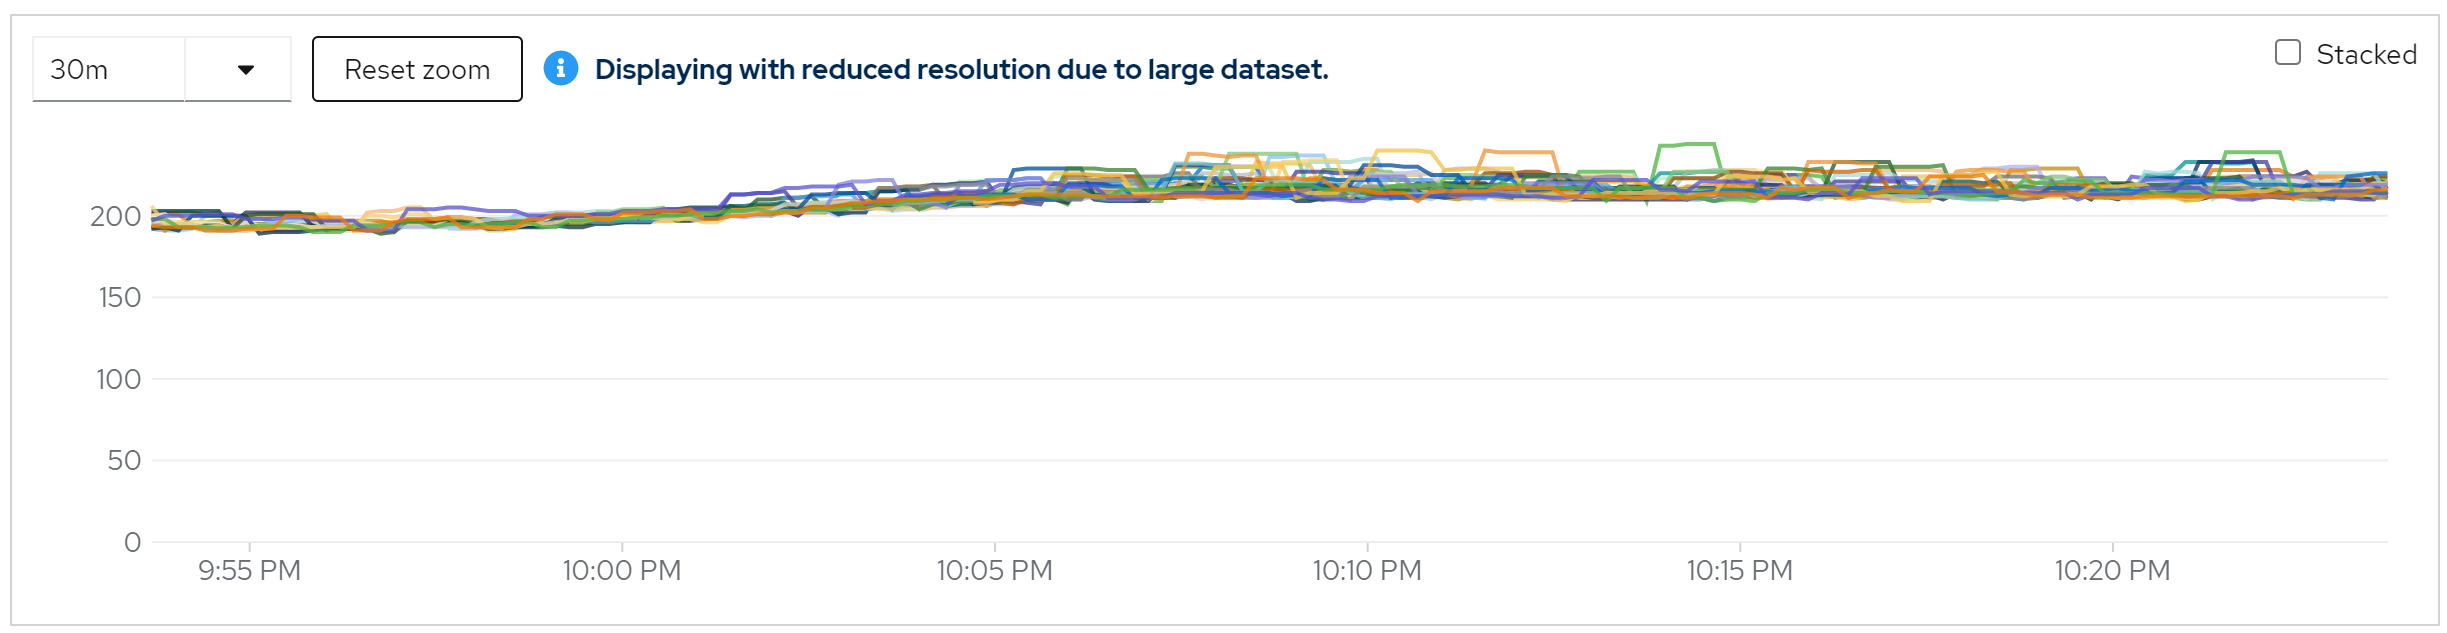Click the reduced resolution notice text
The image size is (2447, 633).
(961, 70)
